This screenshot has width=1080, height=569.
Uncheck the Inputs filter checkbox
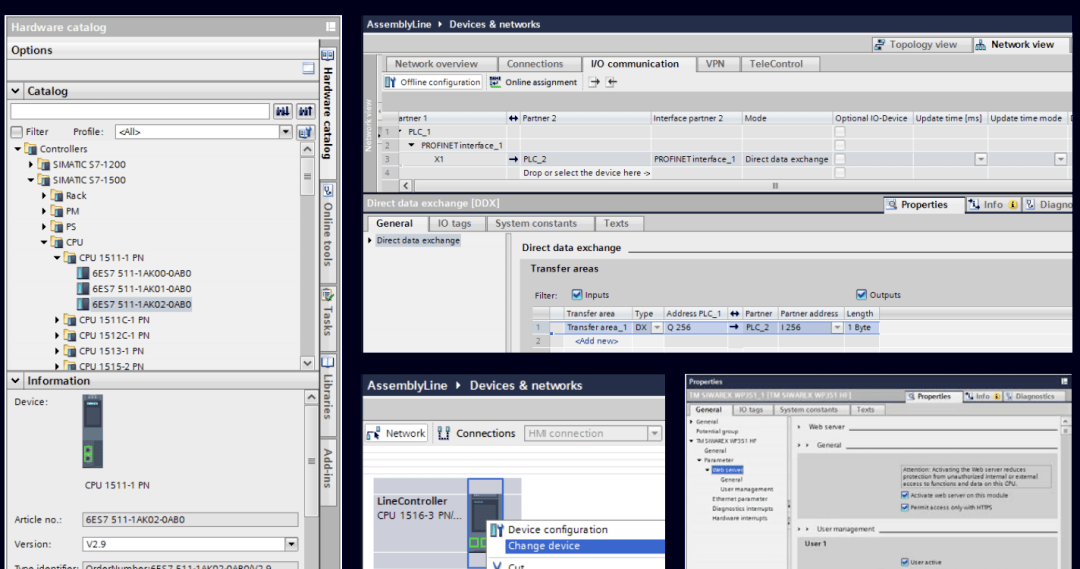[576, 295]
